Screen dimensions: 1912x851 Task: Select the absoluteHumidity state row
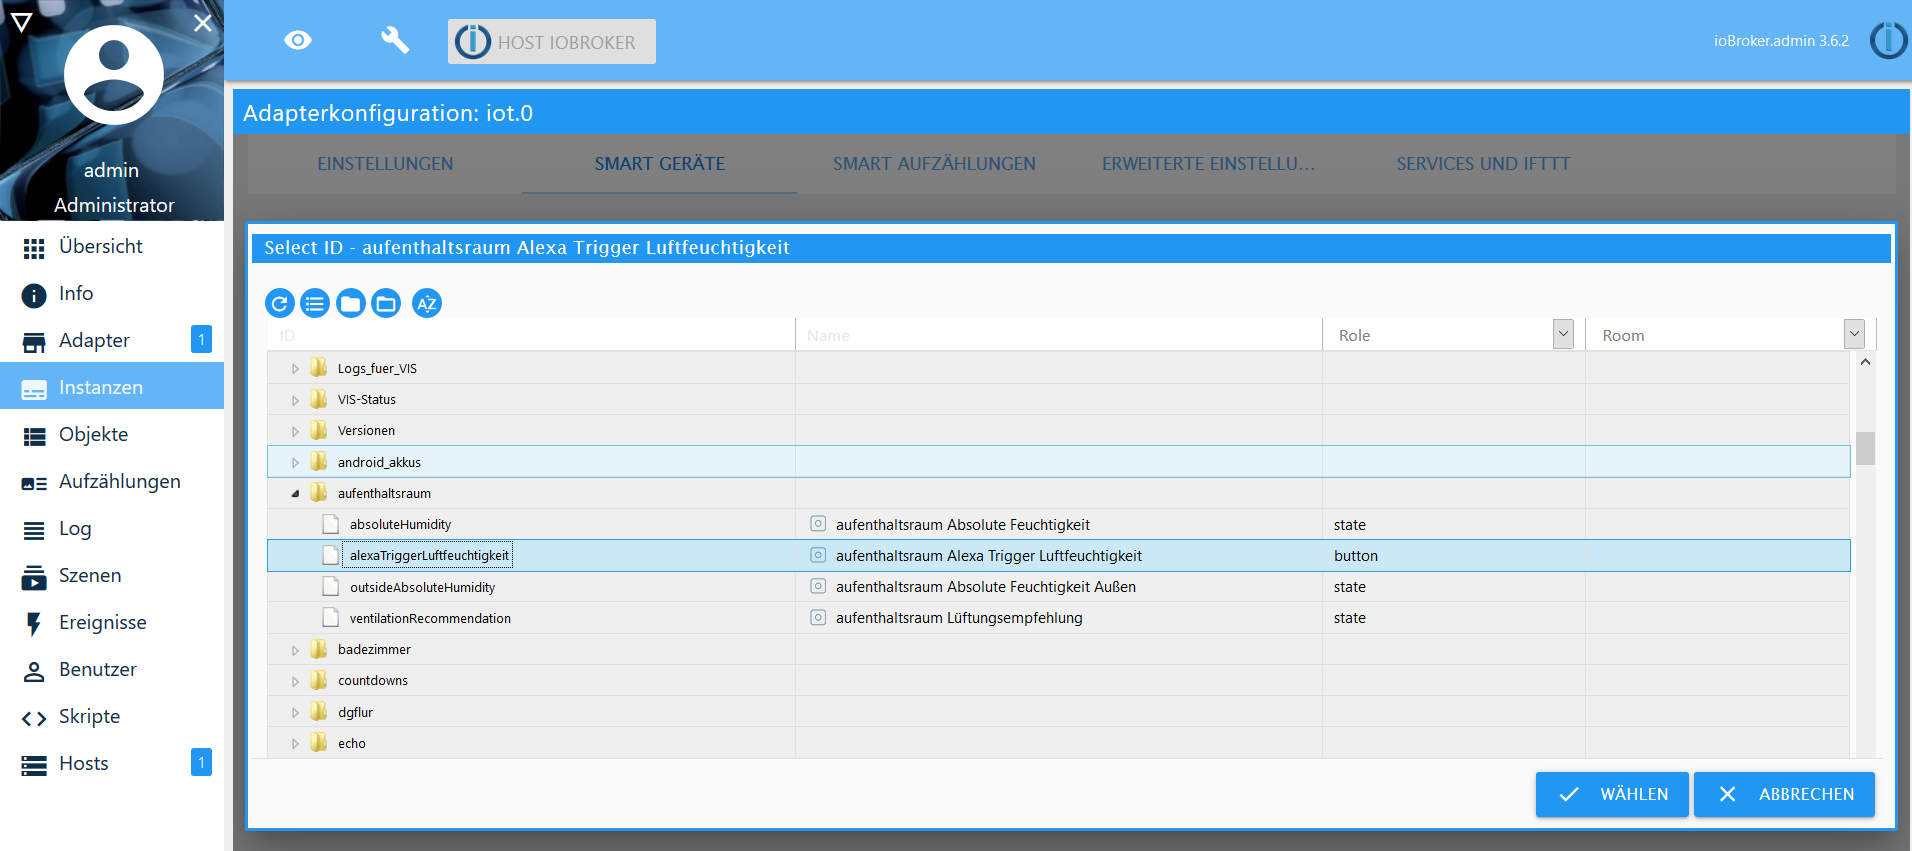point(1059,524)
